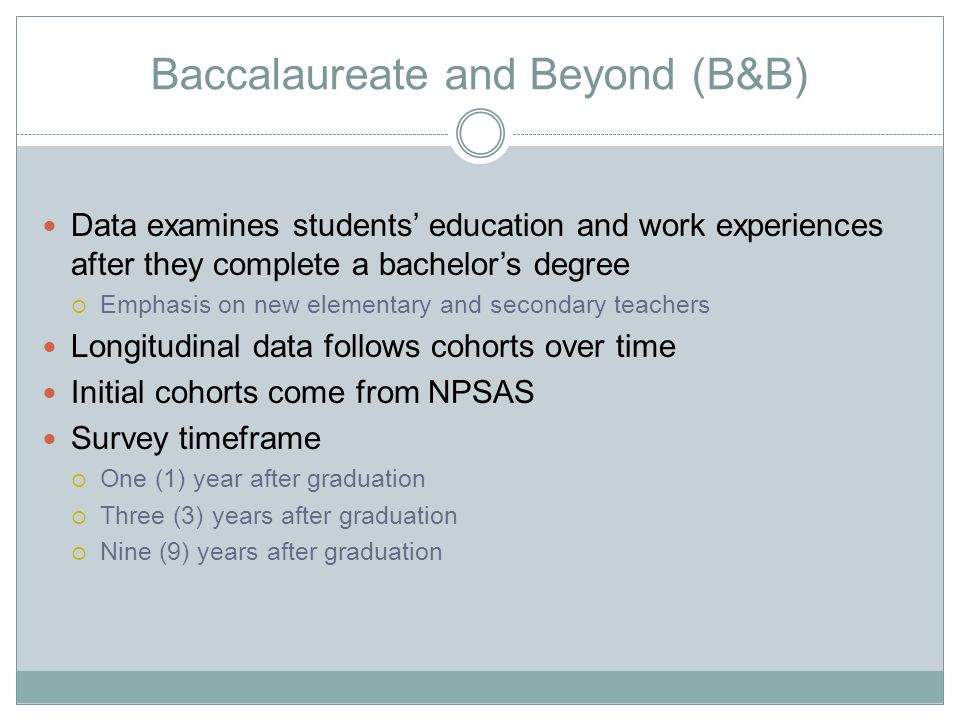This screenshot has height=720, width=960.
Task: Click the orange bullet before Survey timeframe
Action: [x=50, y=439]
